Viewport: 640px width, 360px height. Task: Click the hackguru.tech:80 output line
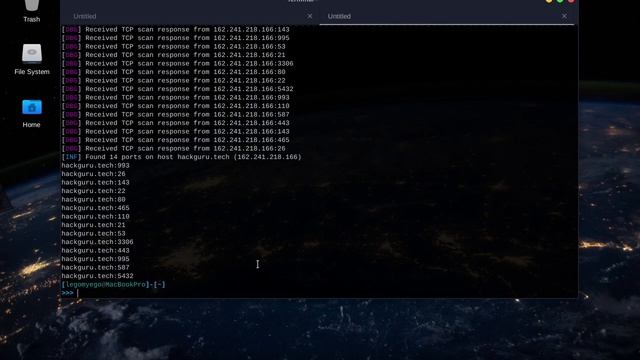click(x=93, y=200)
